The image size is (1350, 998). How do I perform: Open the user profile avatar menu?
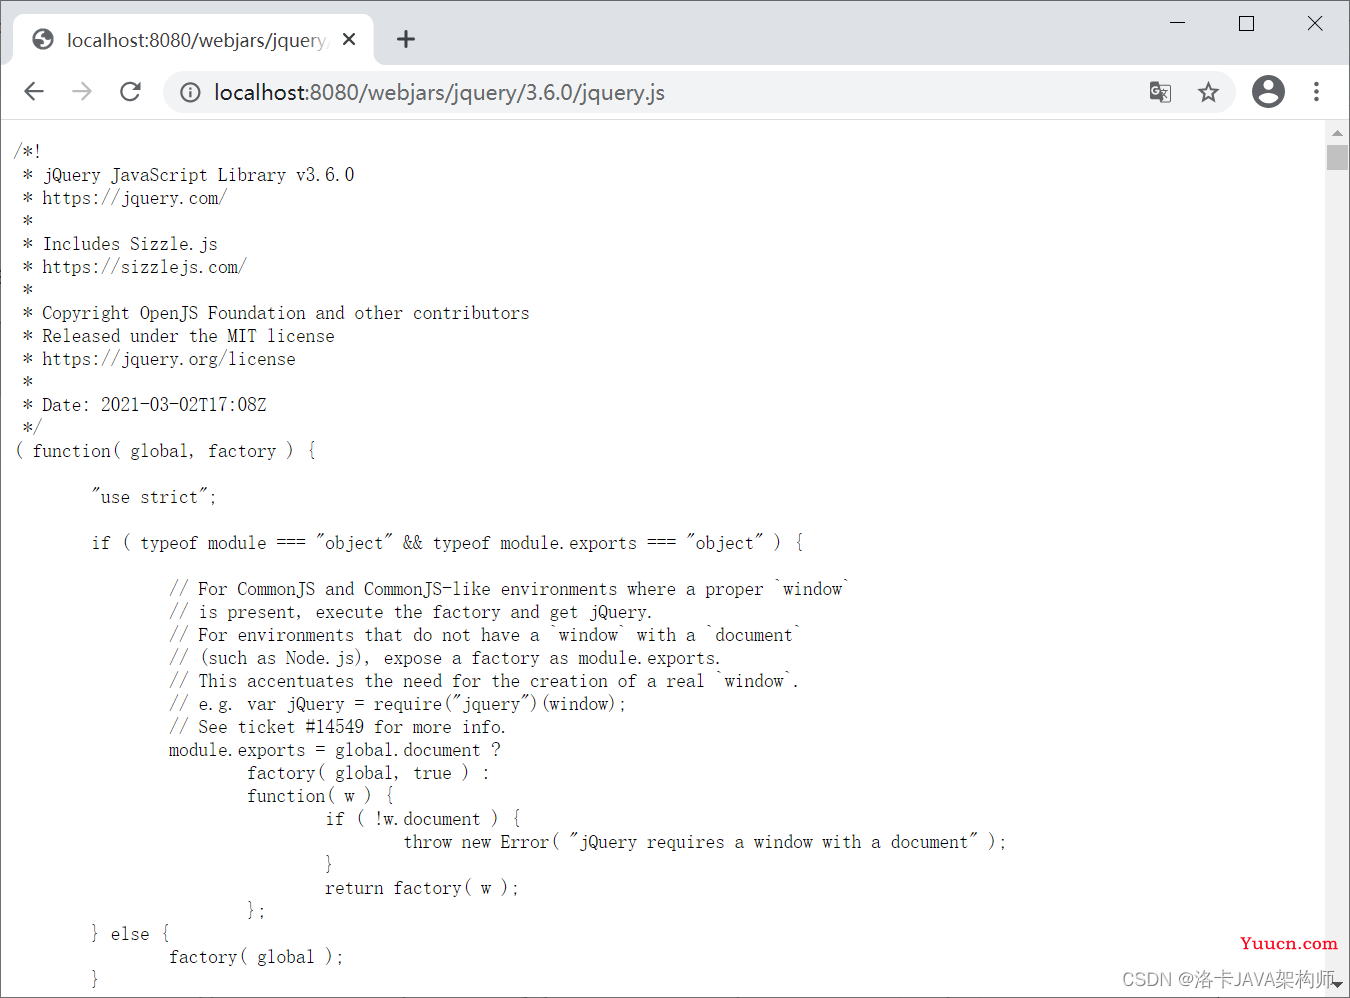pyautogui.click(x=1268, y=92)
